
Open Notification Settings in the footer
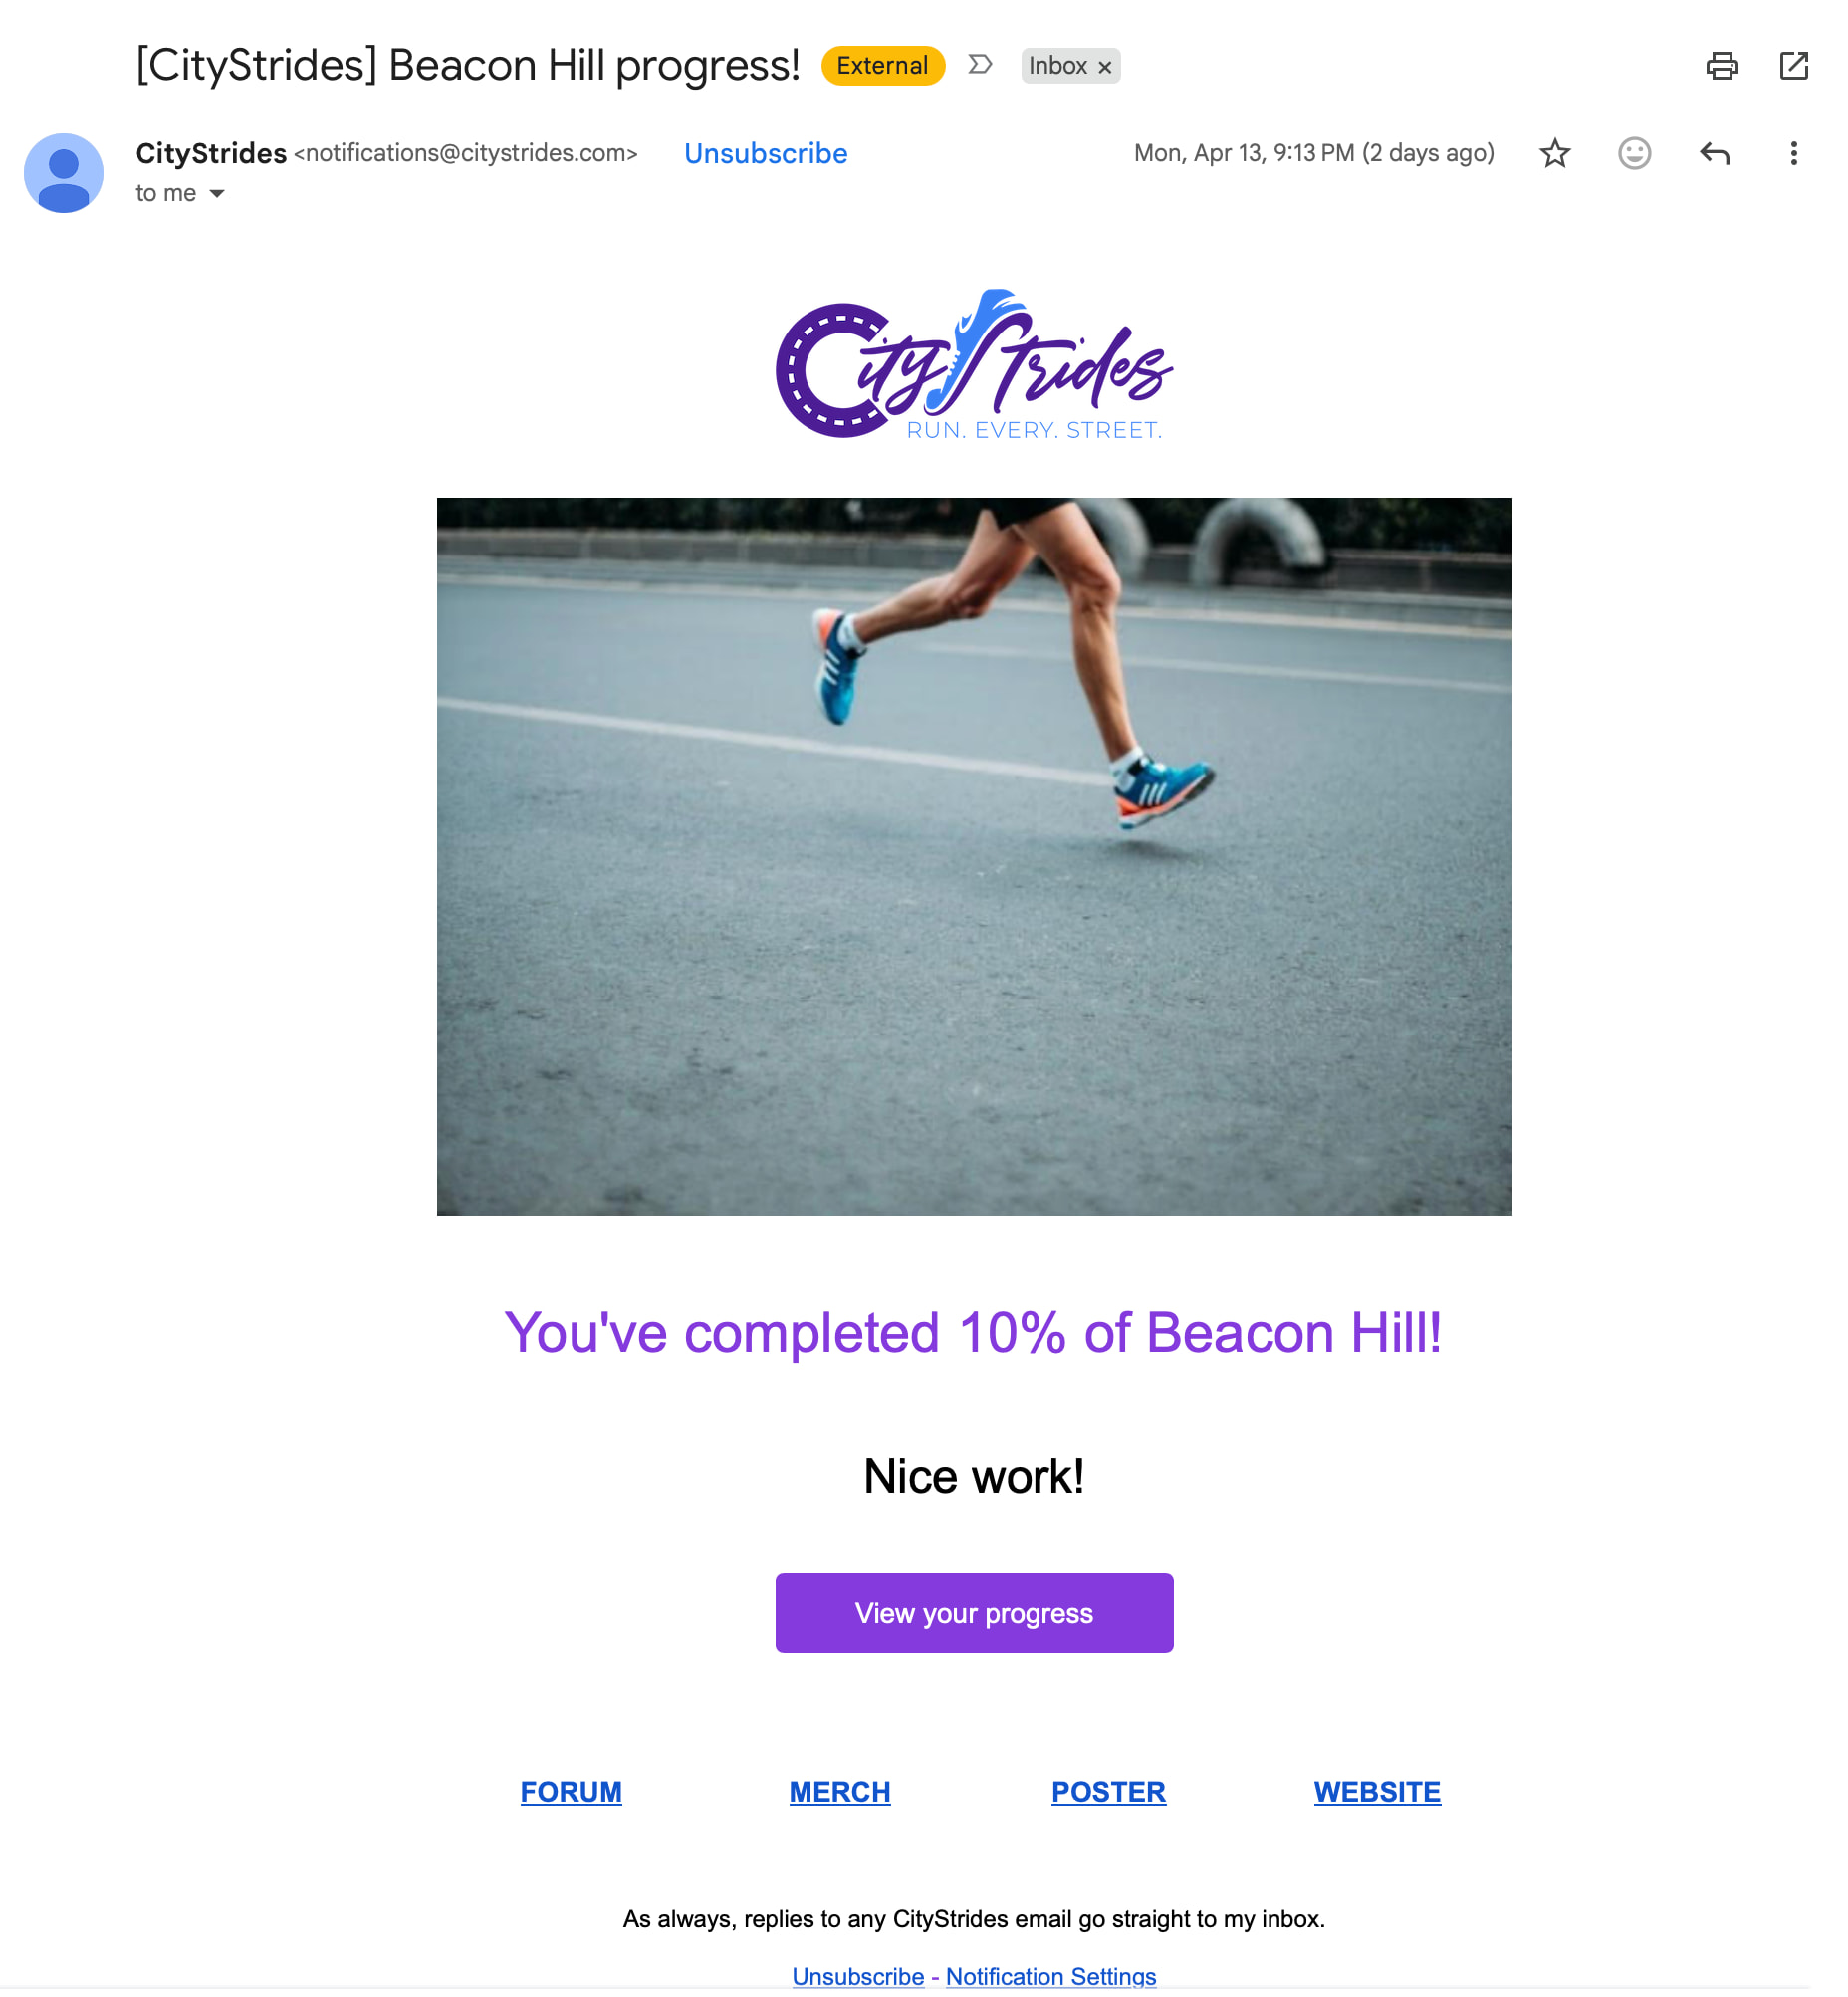[1051, 1976]
